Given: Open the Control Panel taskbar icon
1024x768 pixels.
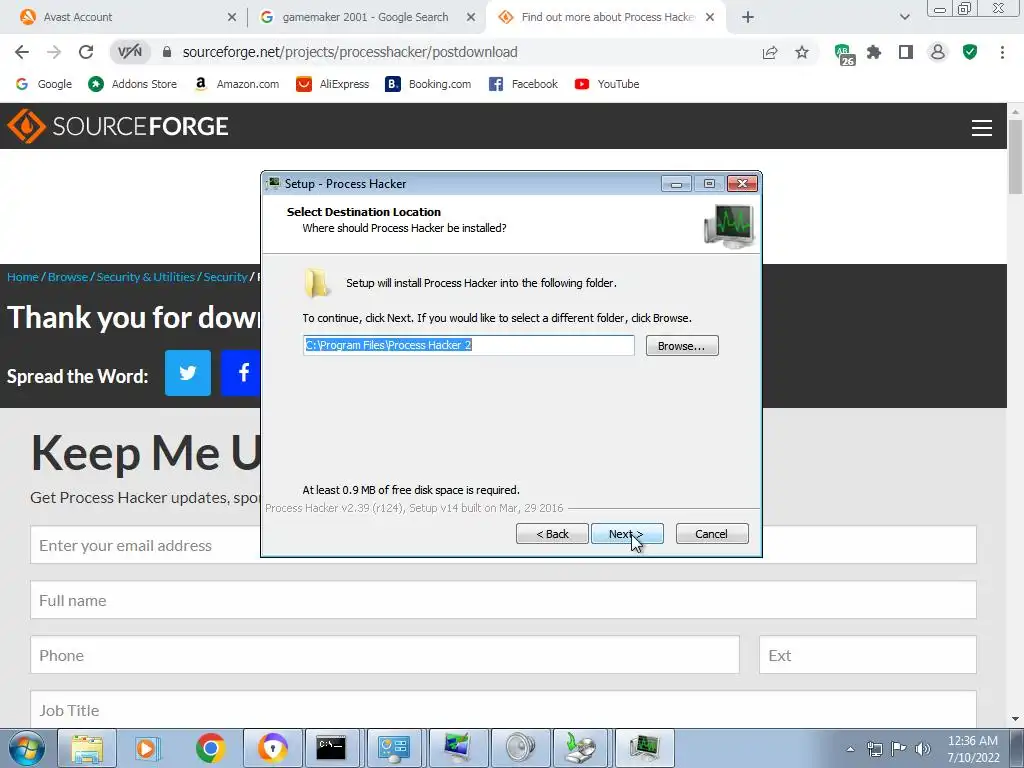Looking at the screenshot, I should pyautogui.click(x=394, y=748).
